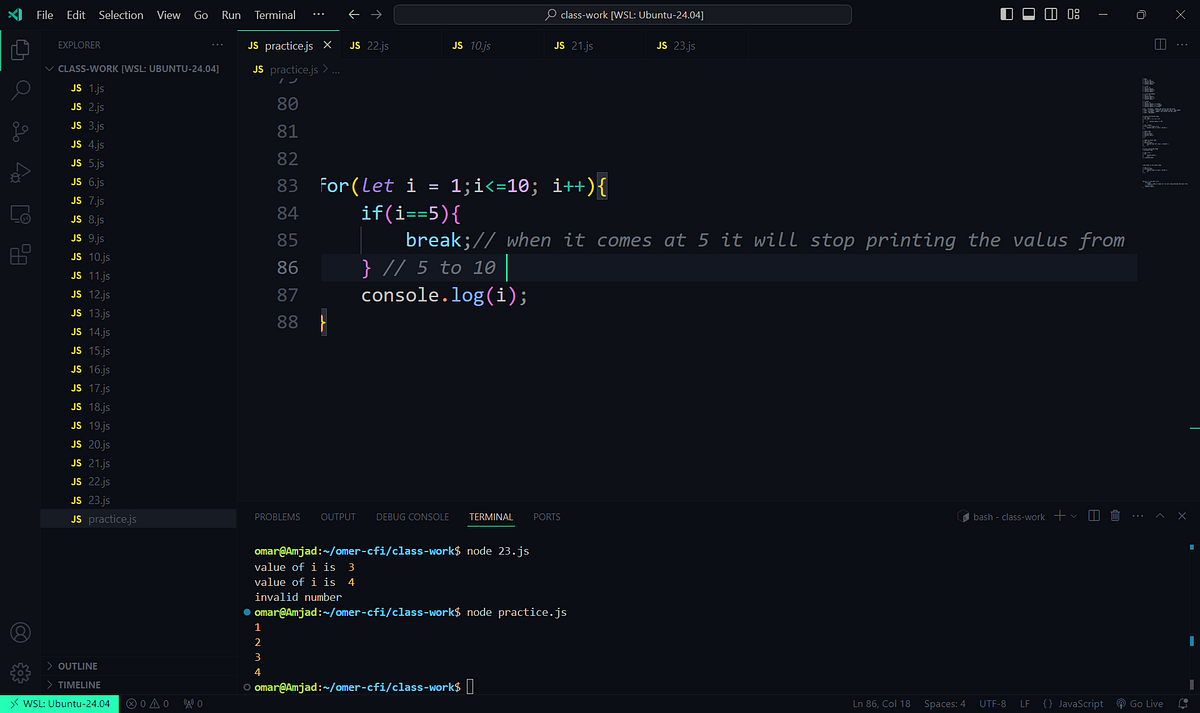Switch to the 23.js editor tab

[x=697, y=45]
